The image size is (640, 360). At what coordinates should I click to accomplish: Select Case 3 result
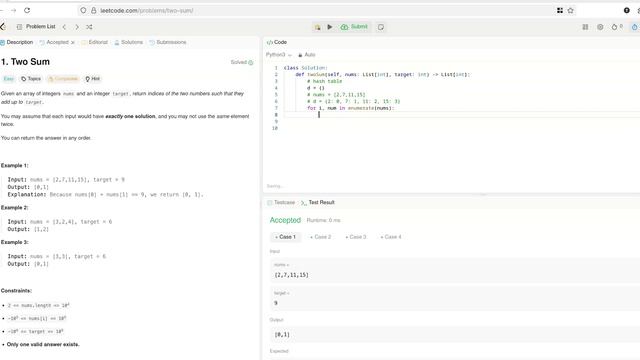[356, 237]
